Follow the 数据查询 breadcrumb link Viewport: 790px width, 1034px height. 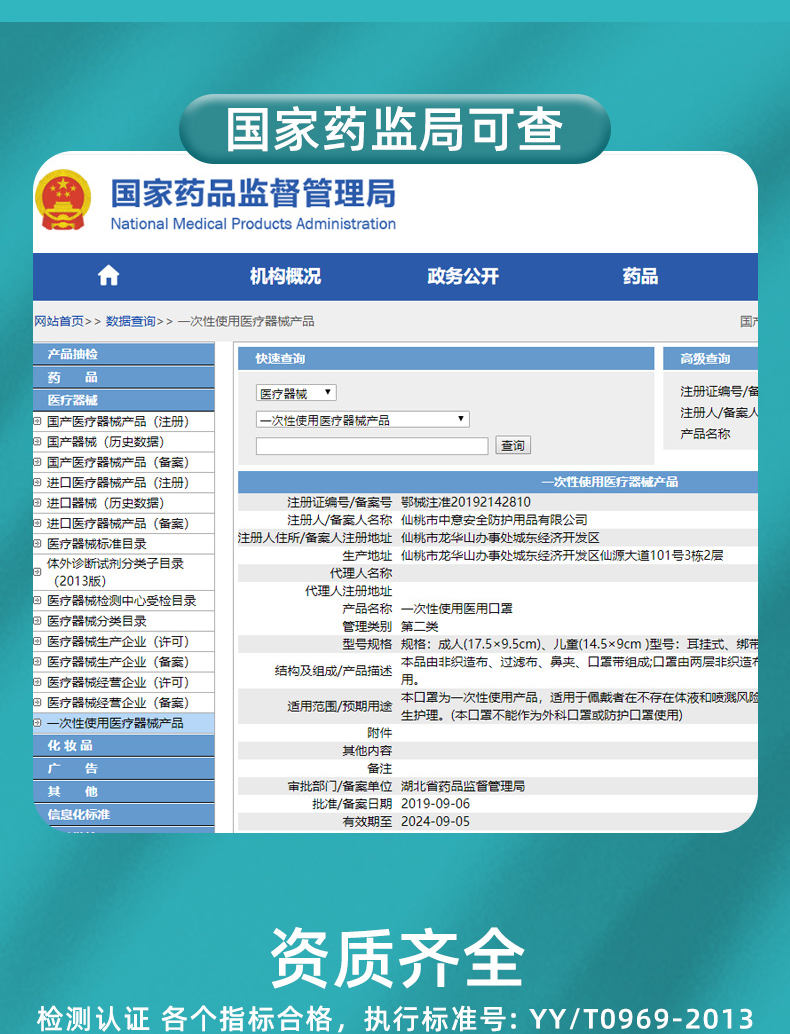coord(131,321)
